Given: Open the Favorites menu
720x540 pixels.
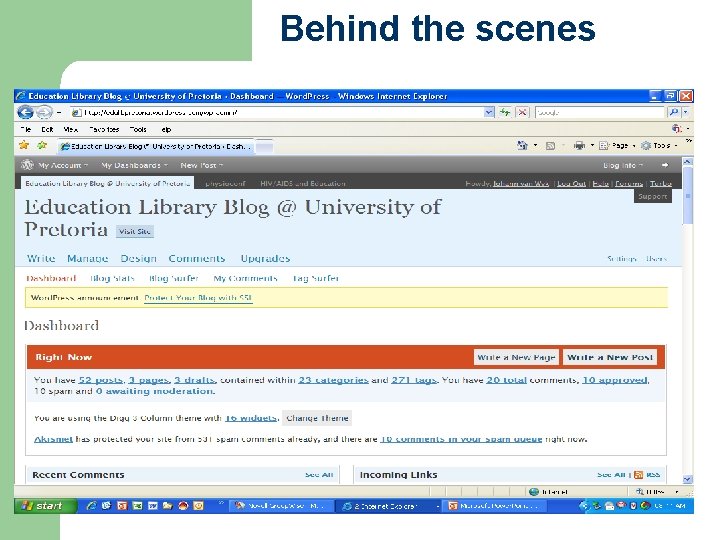Looking at the screenshot, I should 104,129.
